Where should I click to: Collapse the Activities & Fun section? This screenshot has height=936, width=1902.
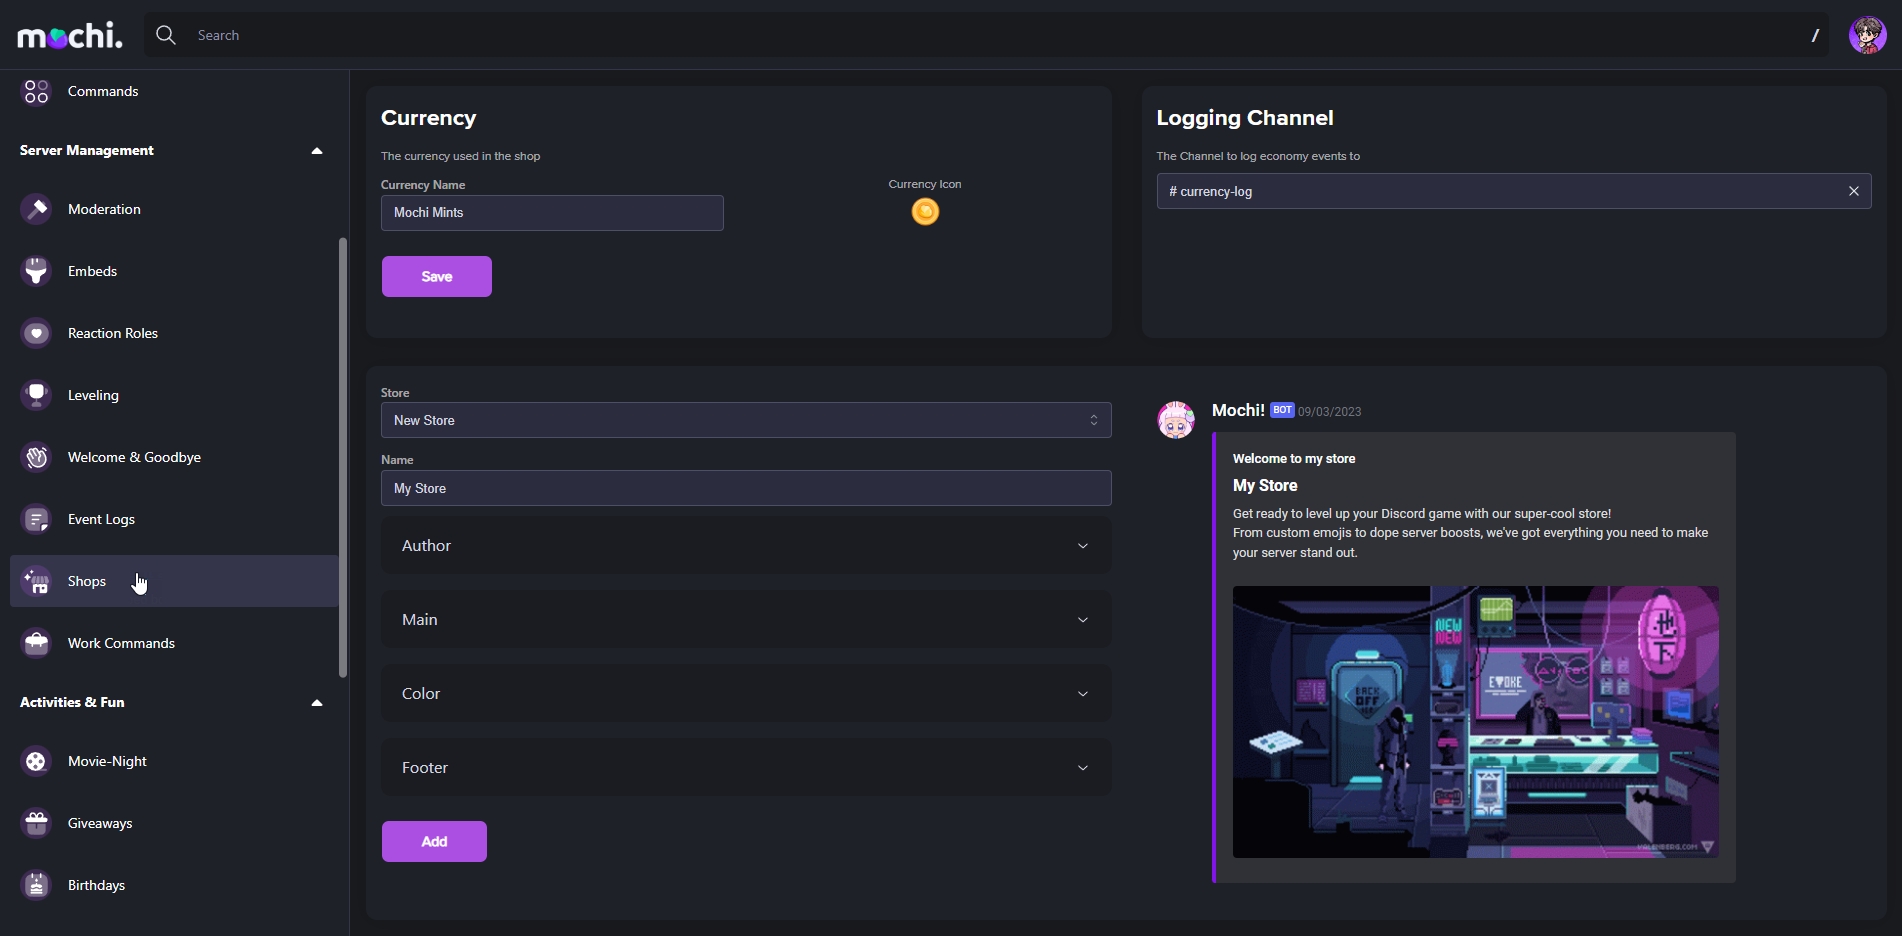317,703
